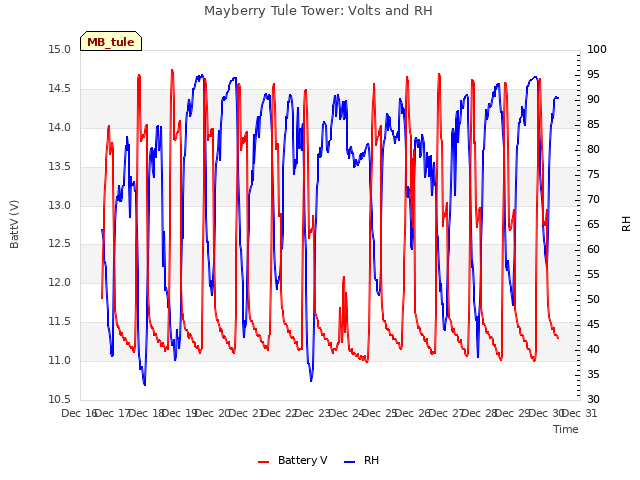The width and height of the screenshot is (640, 480).
Task: Click the chart title 'Mayberry Tule Tower: Volts and RH'
Action: tap(318, 10)
